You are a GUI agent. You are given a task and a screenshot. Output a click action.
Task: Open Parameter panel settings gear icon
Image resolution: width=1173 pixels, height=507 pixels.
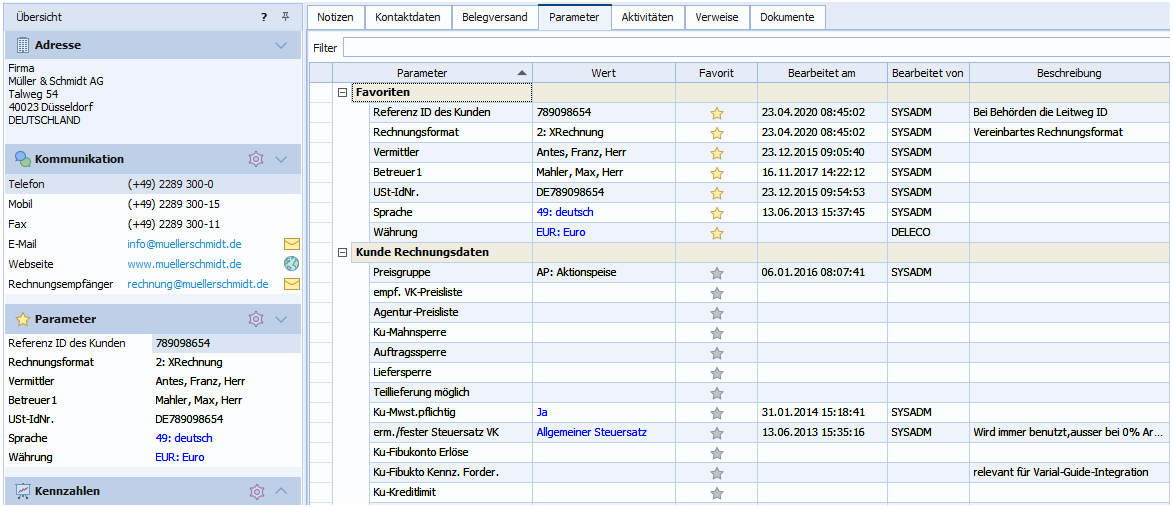coord(256,319)
